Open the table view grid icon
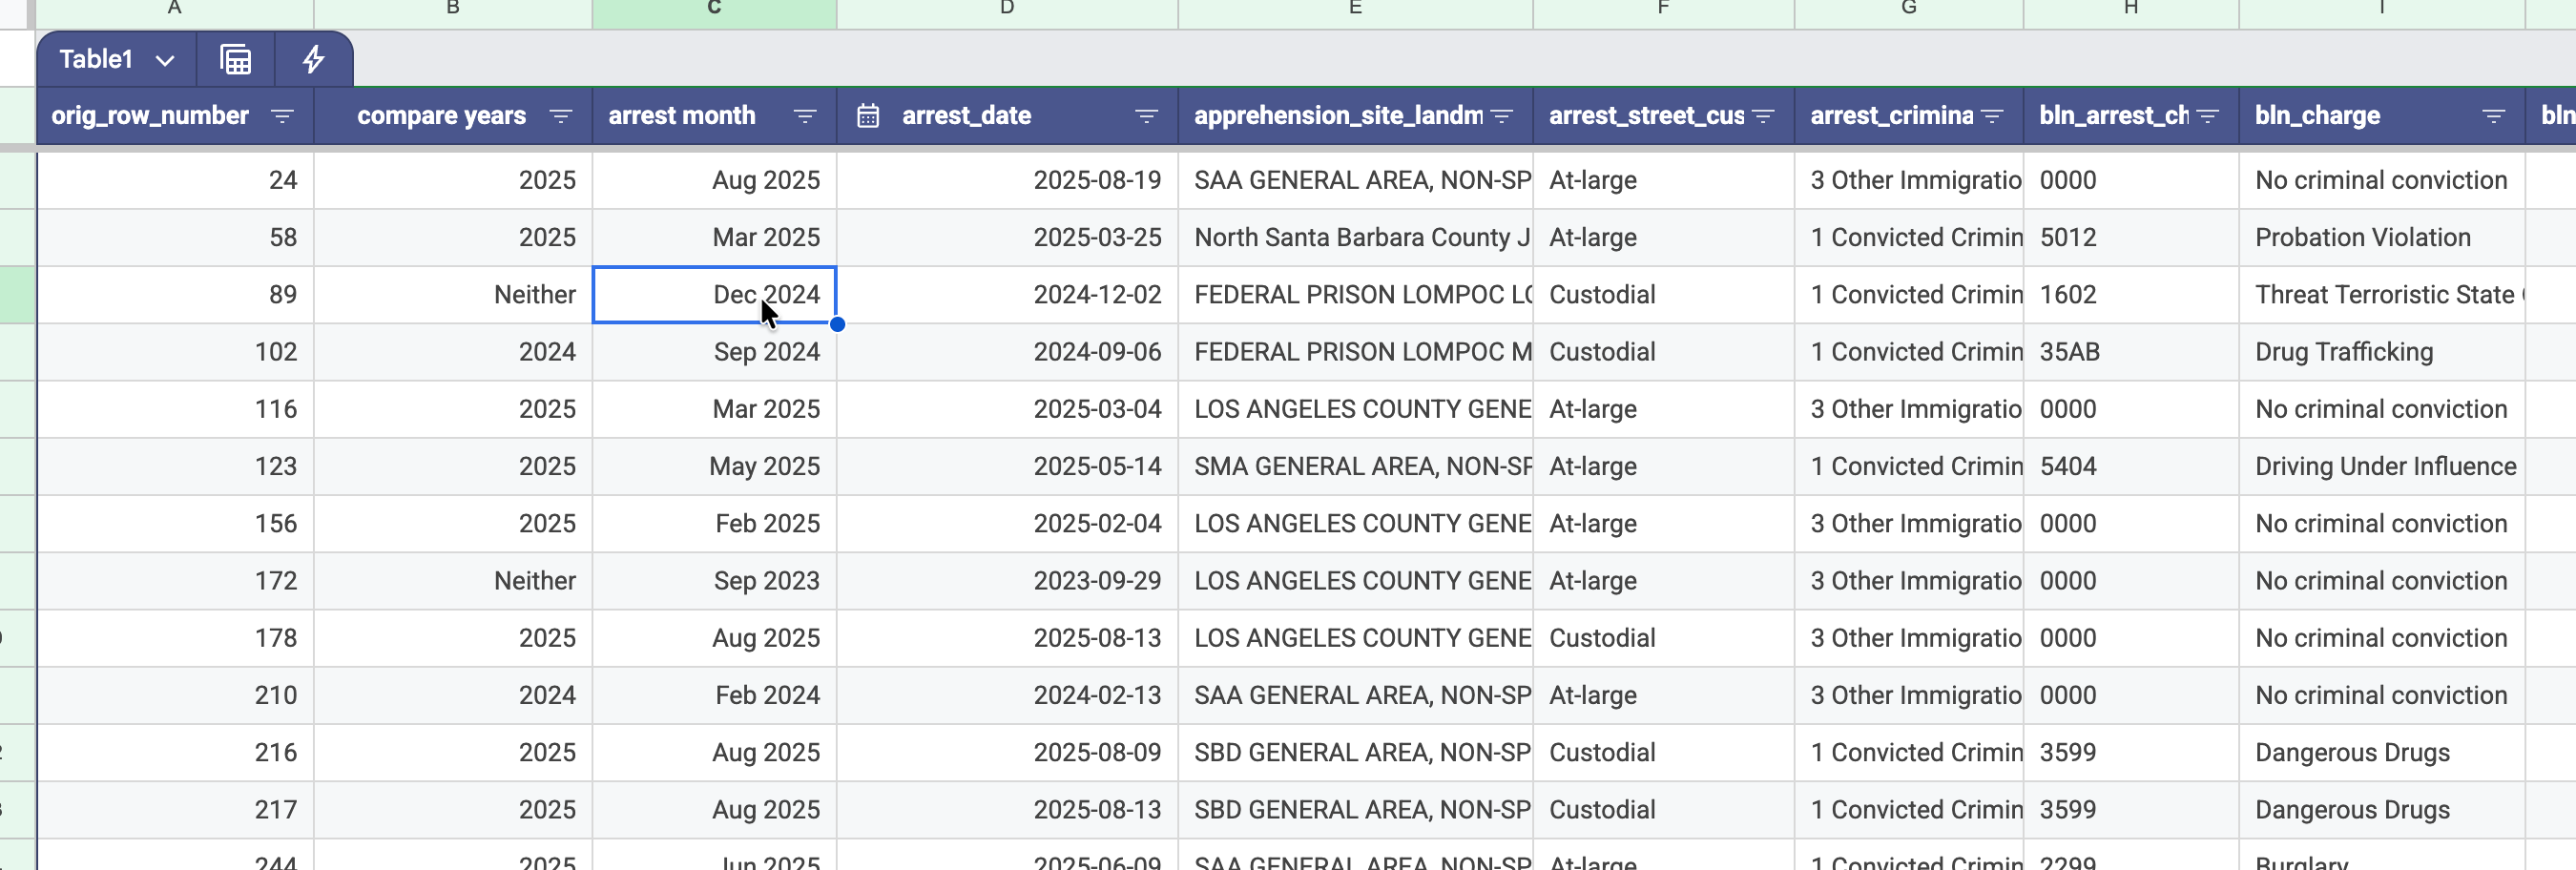 coord(235,59)
